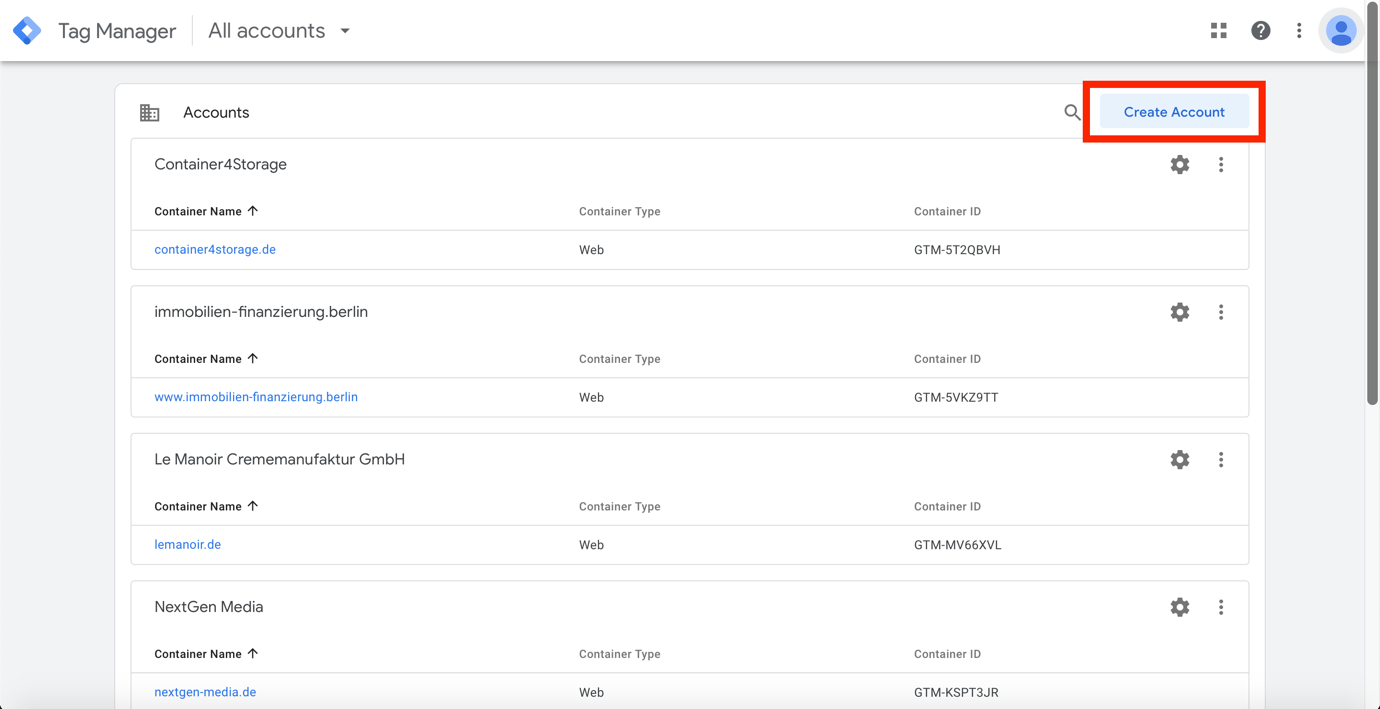Click the Tag Manager title text
Viewport: 1380px width, 709px height.
pos(117,31)
